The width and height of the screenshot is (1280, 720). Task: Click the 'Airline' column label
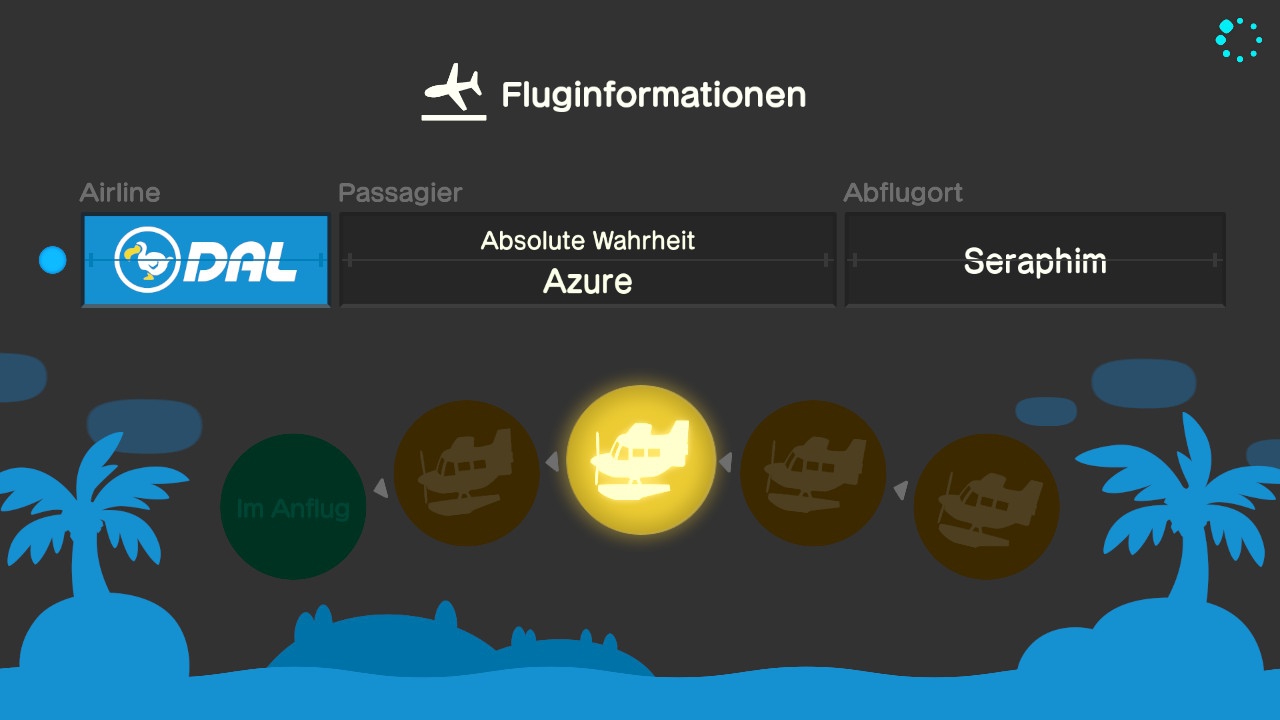pos(120,193)
